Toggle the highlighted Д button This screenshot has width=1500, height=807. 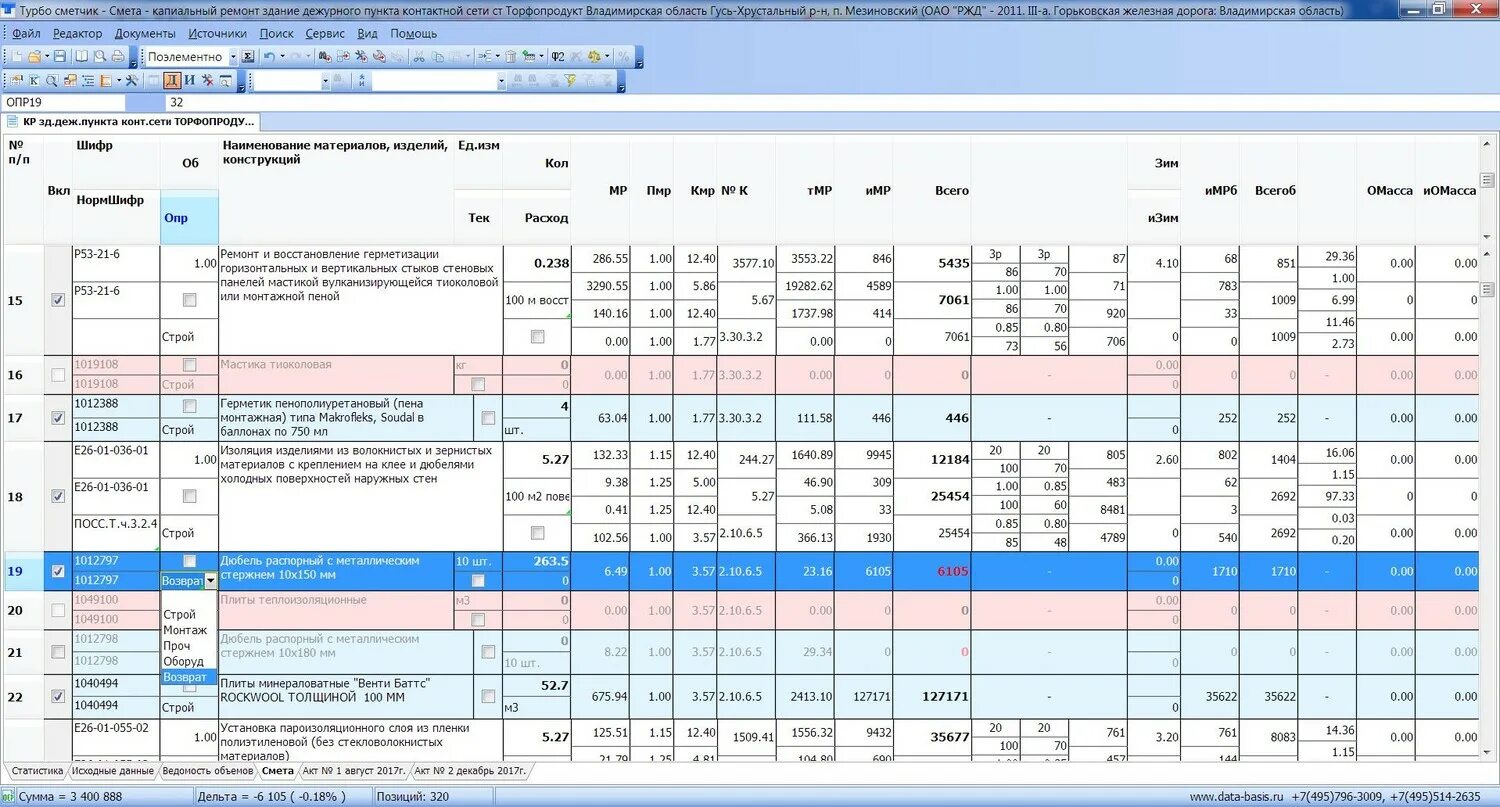tap(172, 81)
